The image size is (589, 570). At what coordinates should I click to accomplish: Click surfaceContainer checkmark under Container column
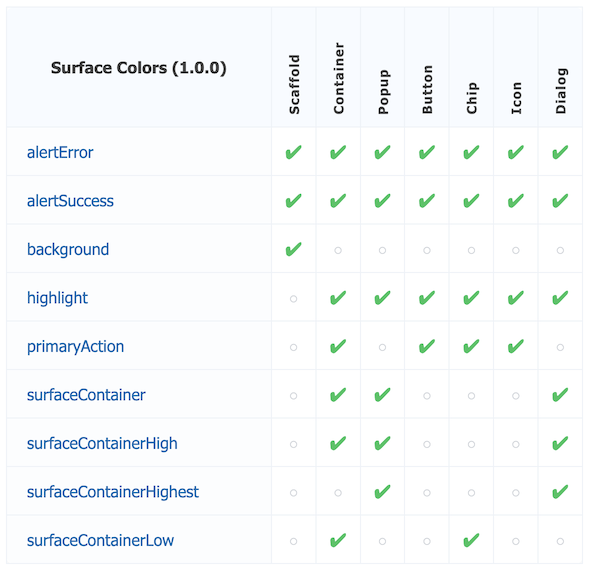(x=338, y=395)
